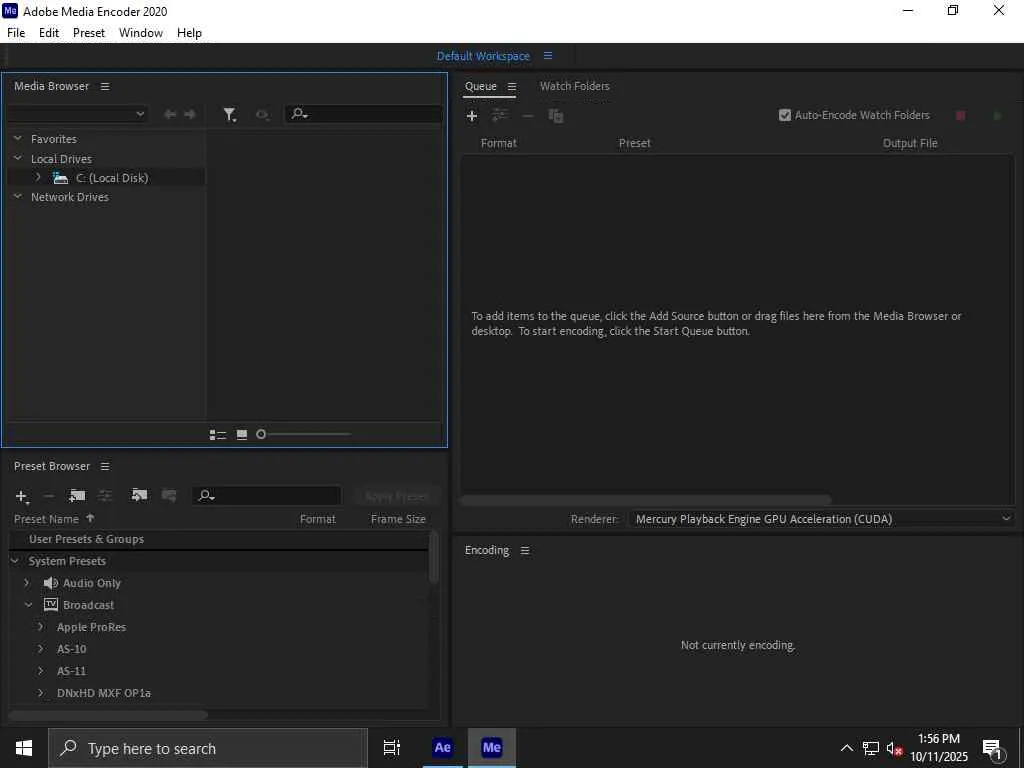
Task: Expand the DNxHD MXF OP1a presets
Action: [x=40, y=693]
